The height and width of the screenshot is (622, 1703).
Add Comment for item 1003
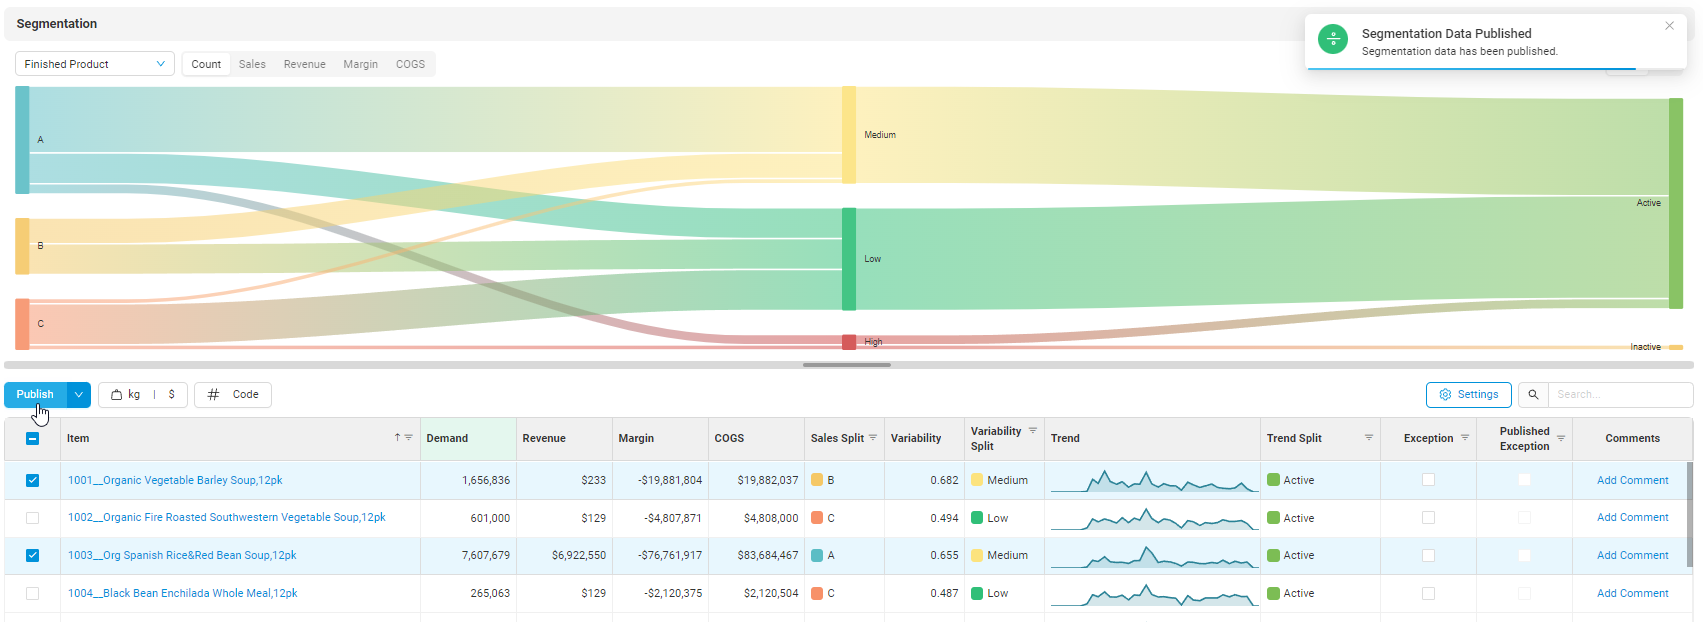pyautogui.click(x=1632, y=555)
